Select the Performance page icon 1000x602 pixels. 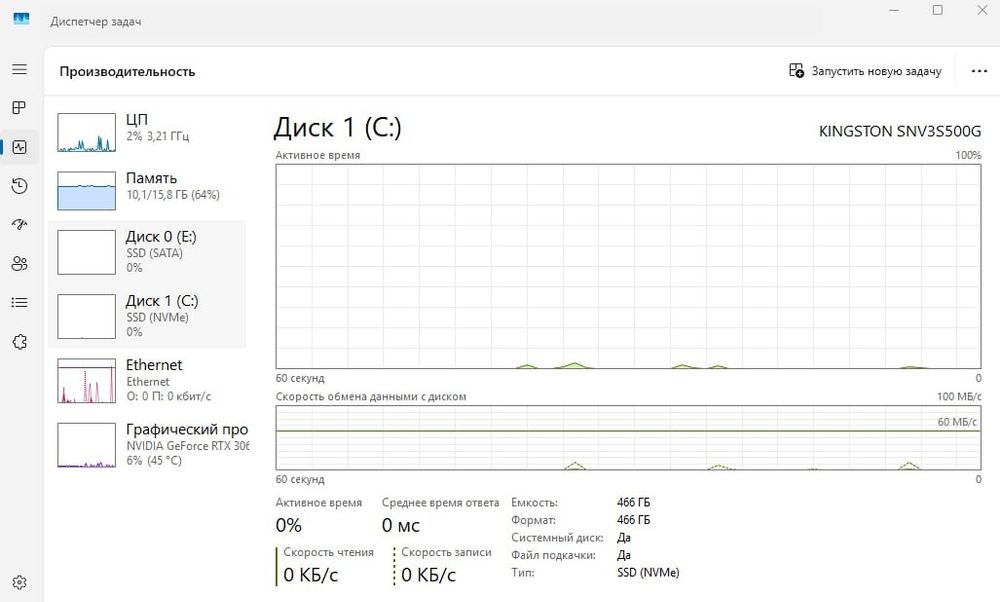[19, 147]
